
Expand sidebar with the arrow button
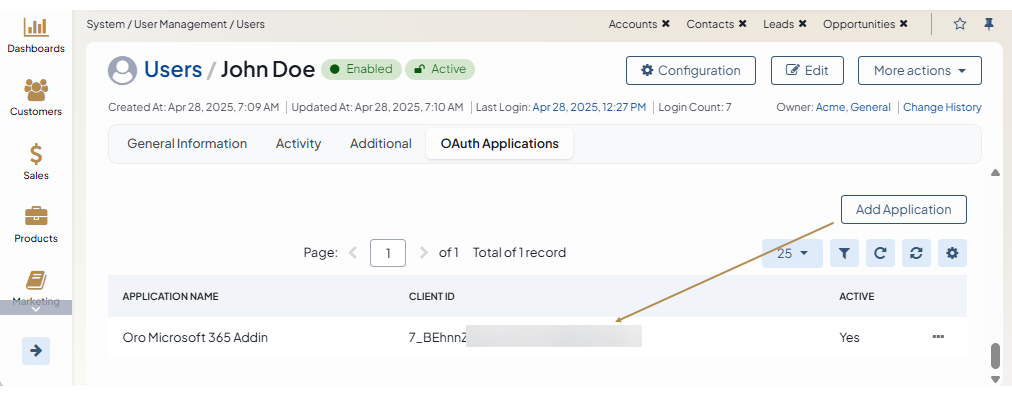click(x=36, y=351)
